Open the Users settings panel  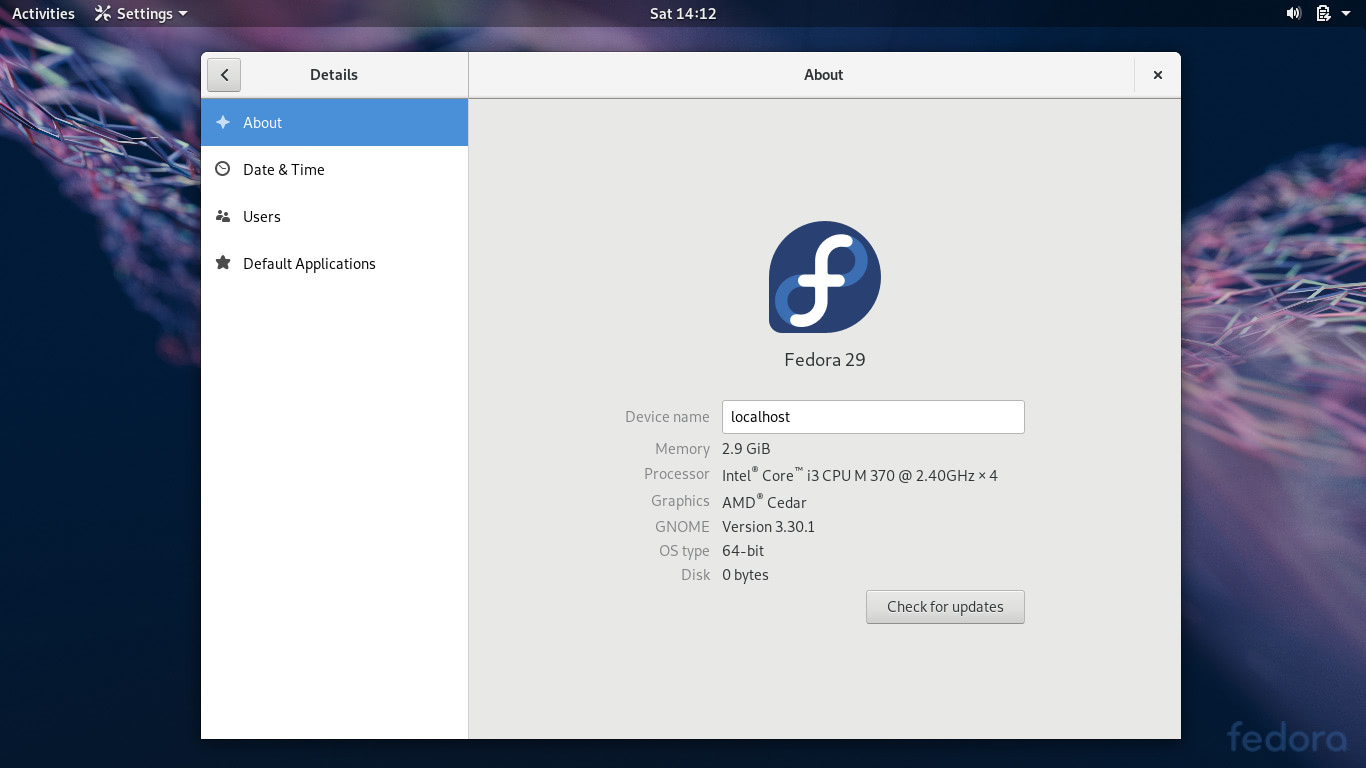334,217
